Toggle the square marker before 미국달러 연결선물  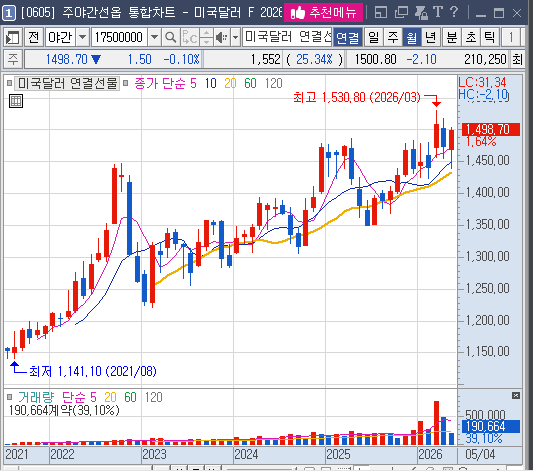[10, 83]
